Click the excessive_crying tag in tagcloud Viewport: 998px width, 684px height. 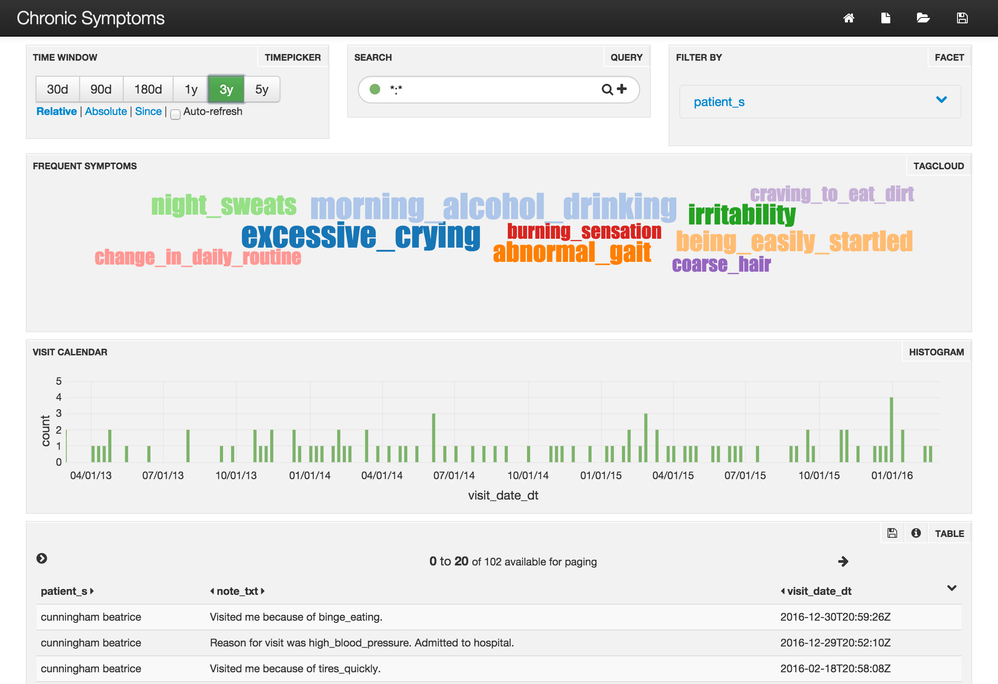point(361,235)
